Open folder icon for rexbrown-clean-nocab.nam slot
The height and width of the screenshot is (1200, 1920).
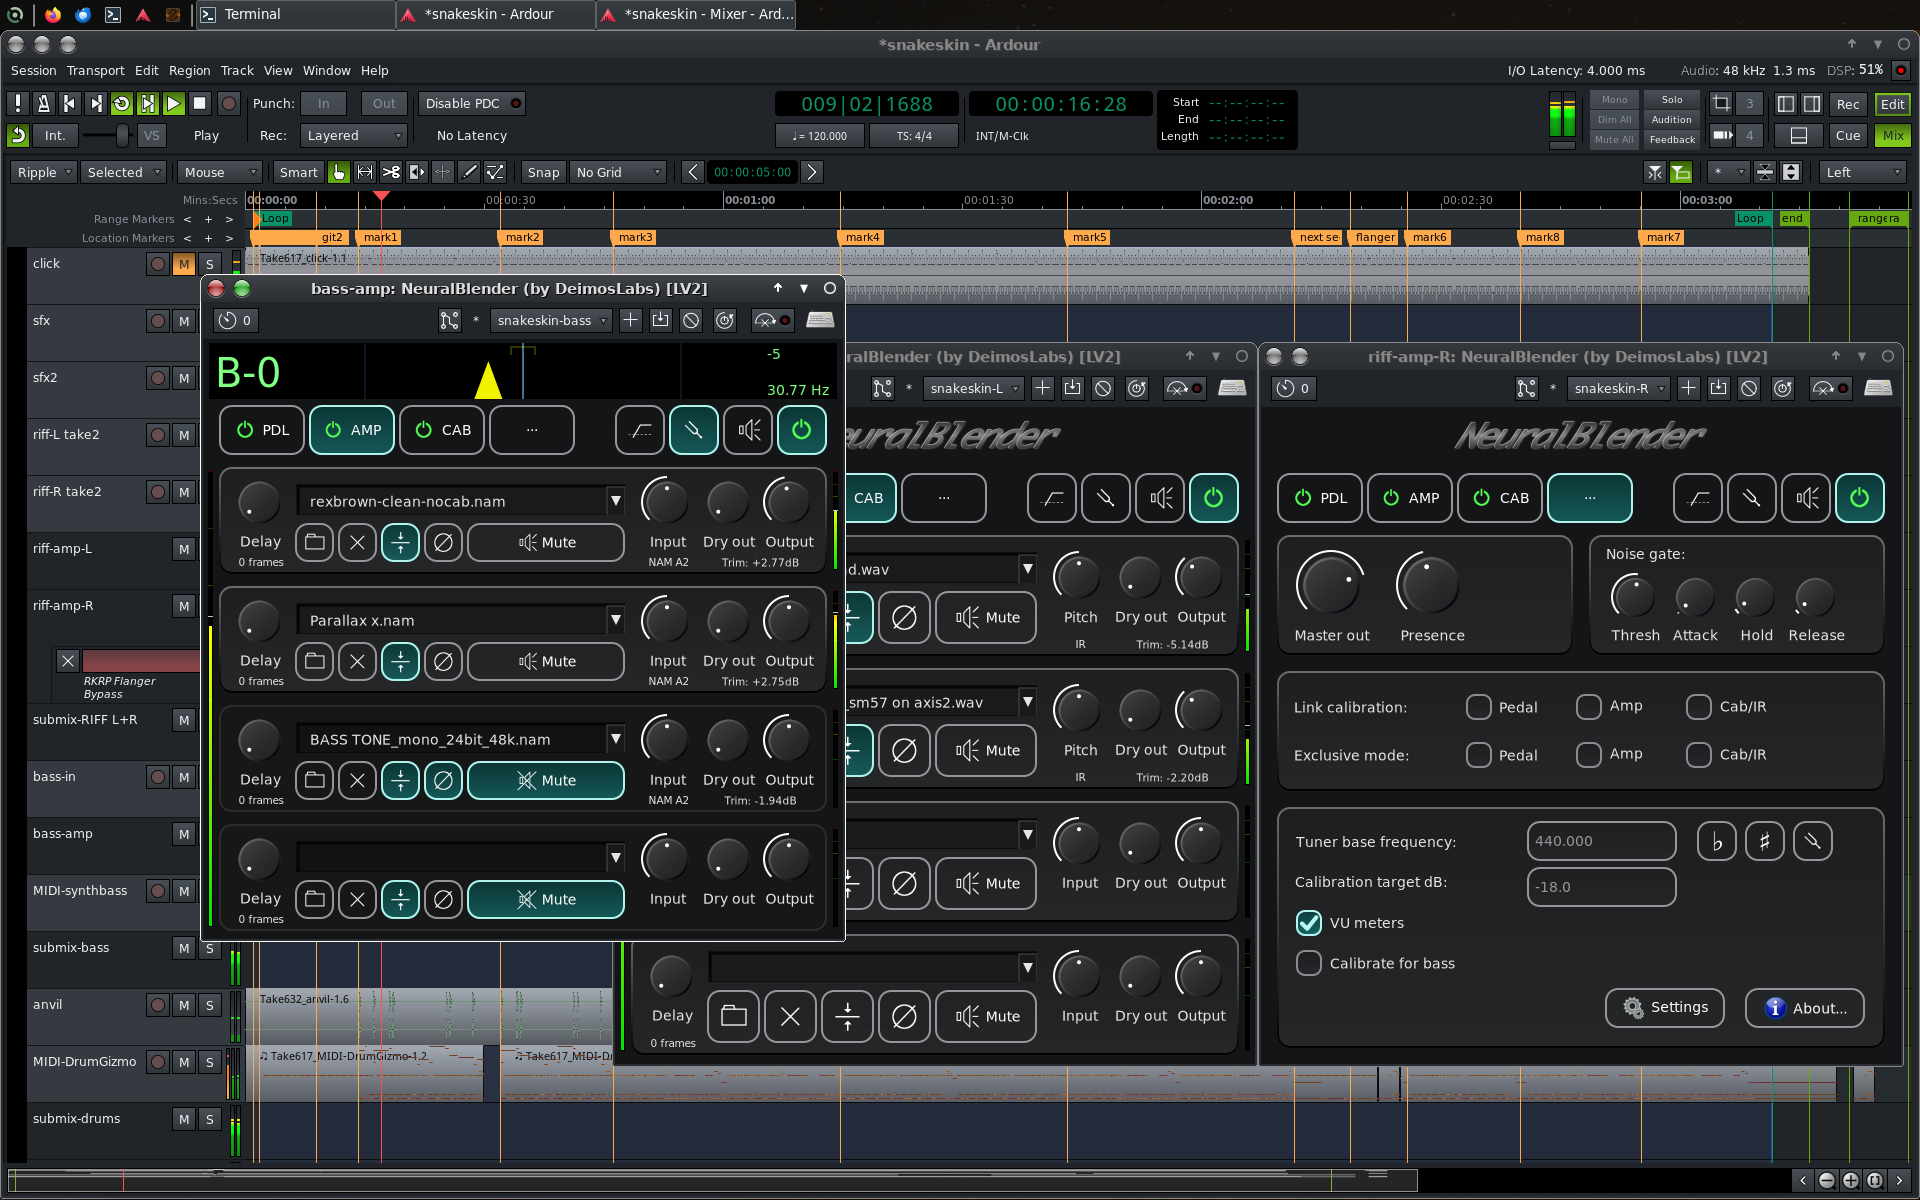pos(314,542)
